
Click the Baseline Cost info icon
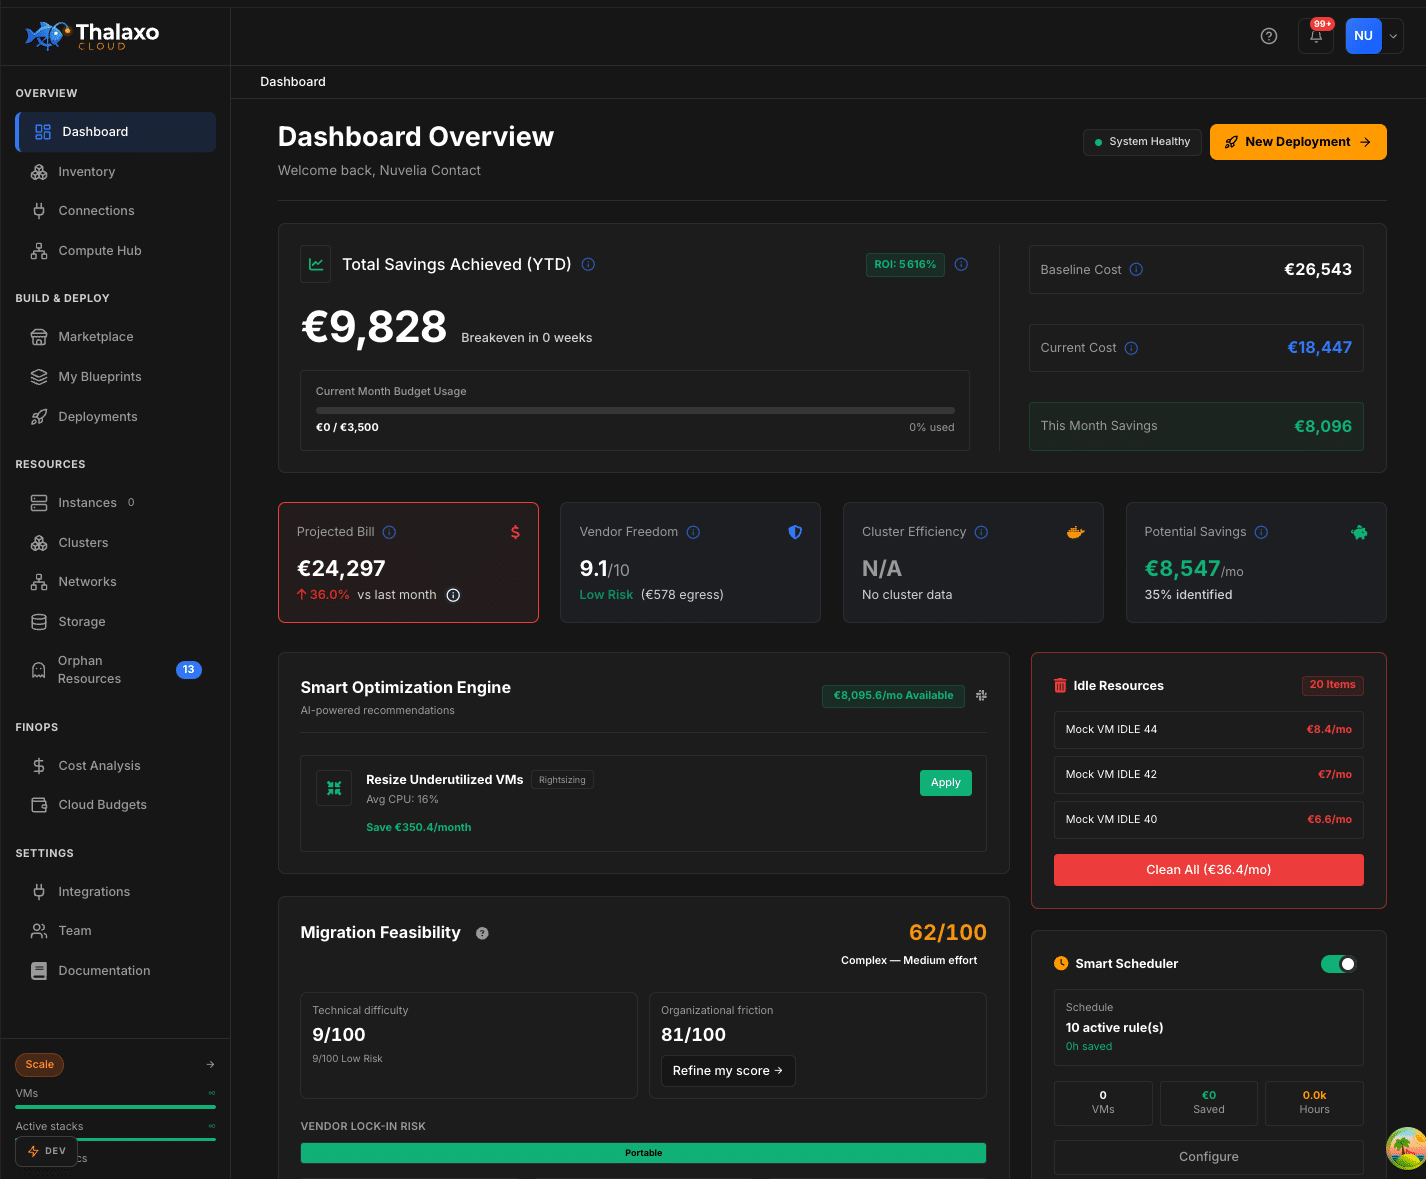pyautogui.click(x=1136, y=270)
